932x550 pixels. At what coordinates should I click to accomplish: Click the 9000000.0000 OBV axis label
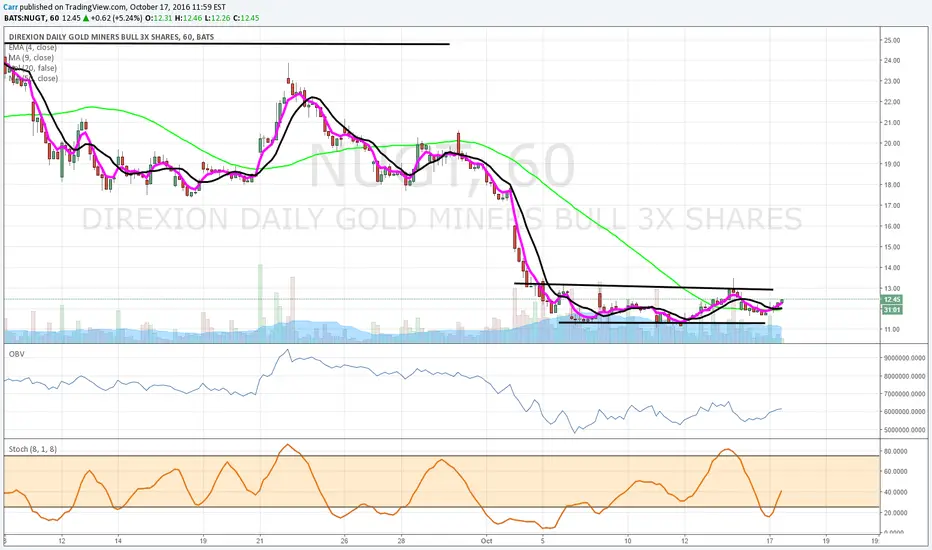(x=905, y=358)
